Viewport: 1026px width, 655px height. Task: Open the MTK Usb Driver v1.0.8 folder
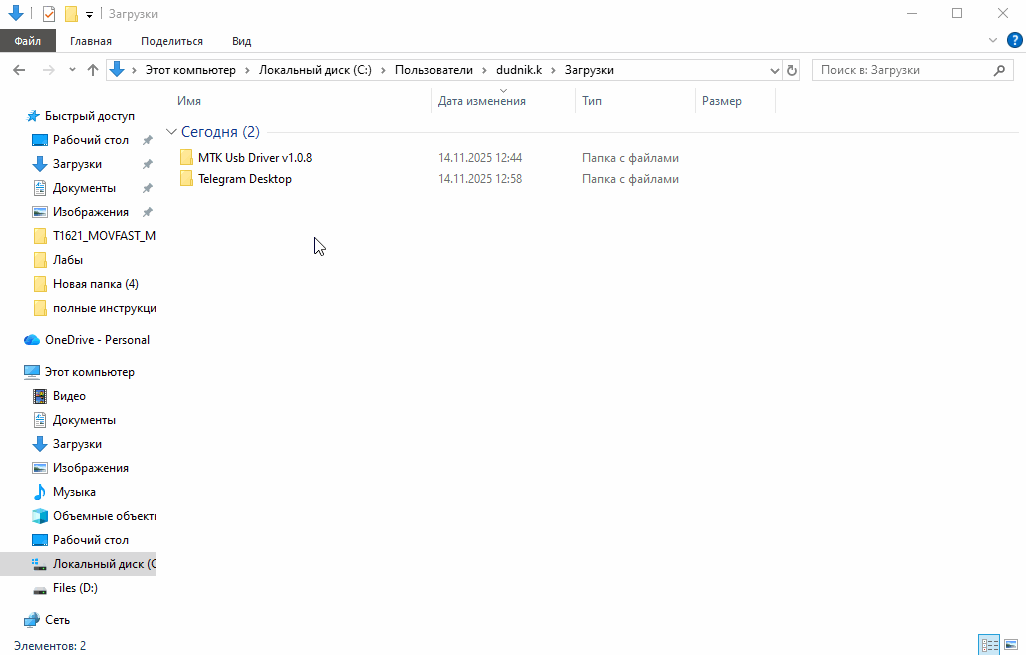(254, 158)
